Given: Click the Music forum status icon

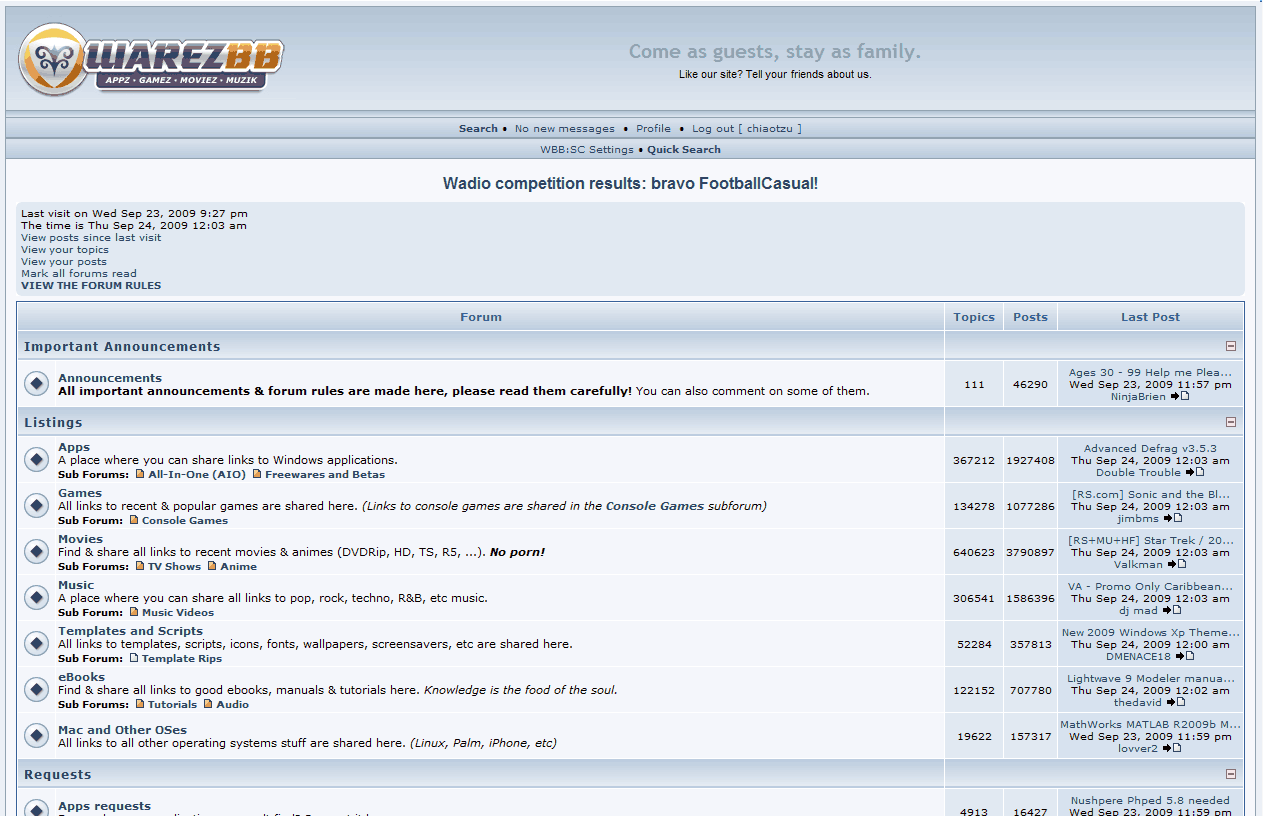Looking at the screenshot, I should click(36, 597).
